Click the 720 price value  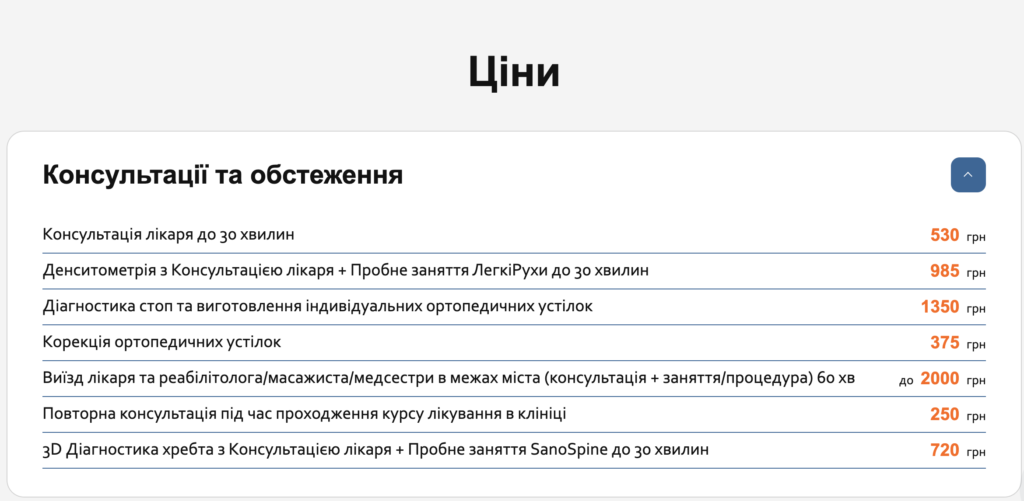(x=944, y=451)
